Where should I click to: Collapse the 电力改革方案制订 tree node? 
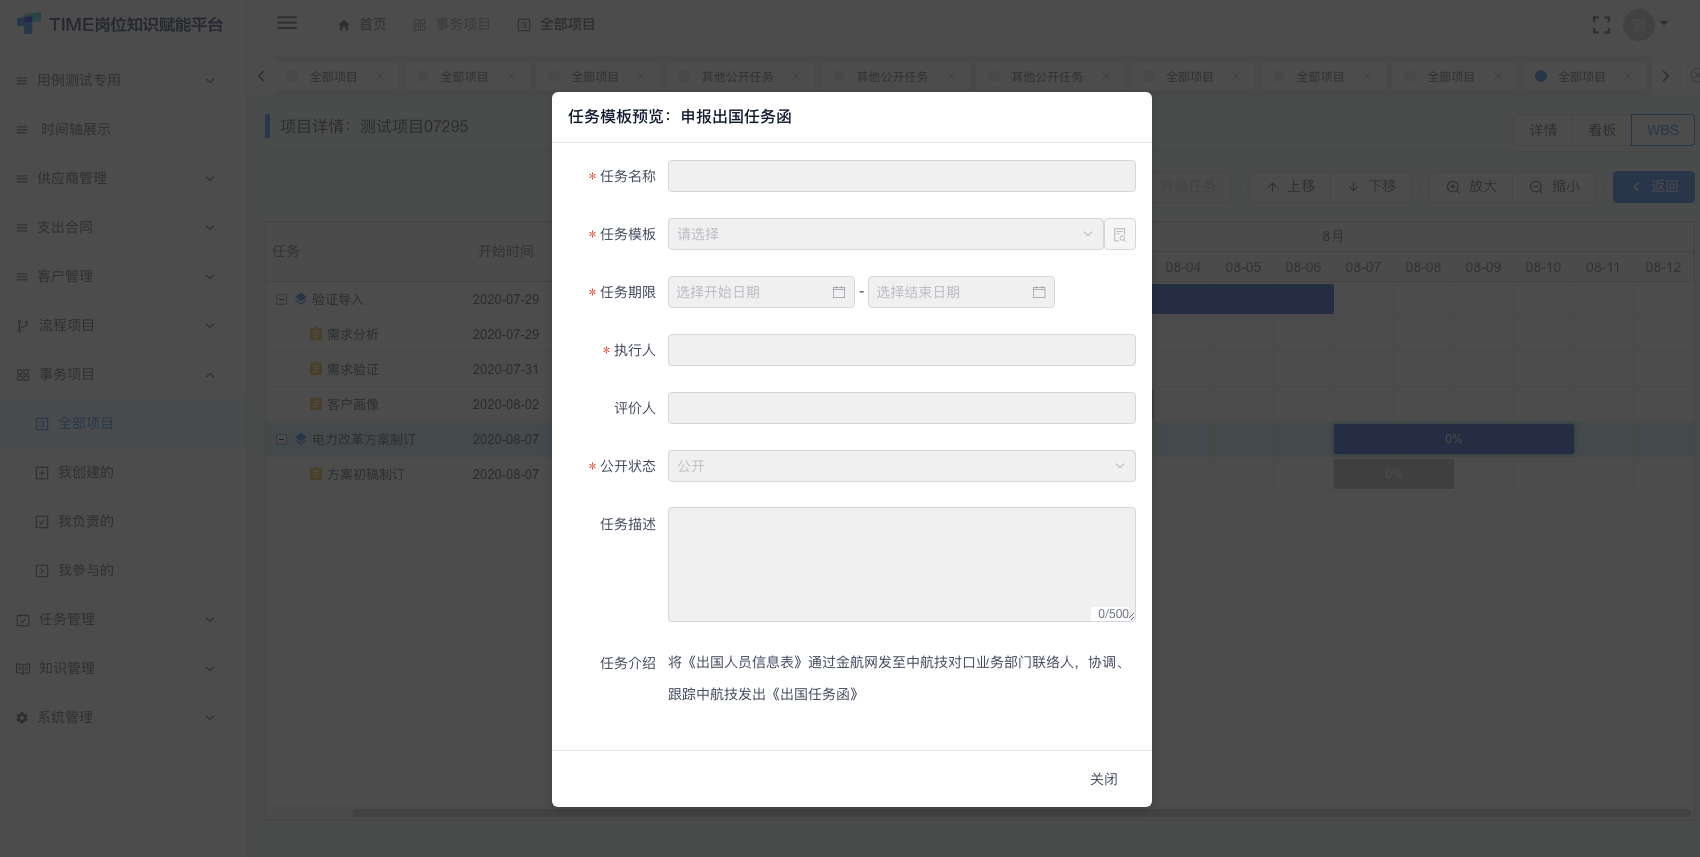click(281, 439)
